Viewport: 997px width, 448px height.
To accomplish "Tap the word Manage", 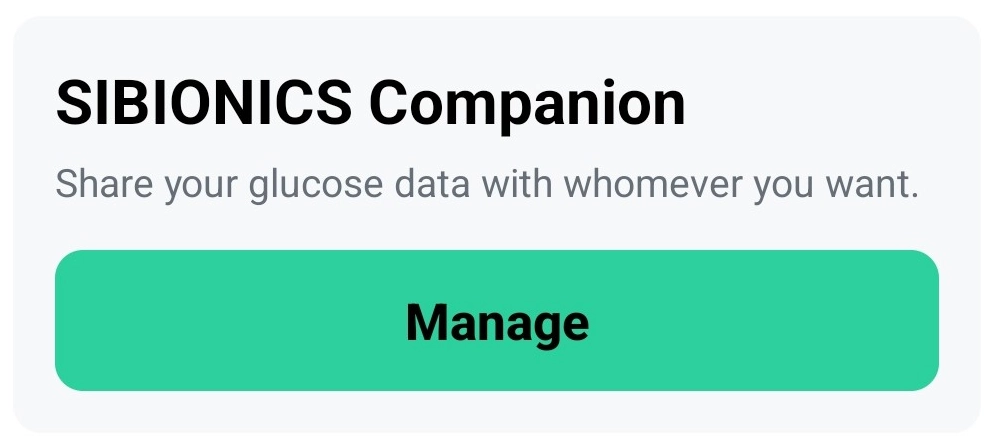I will (x=497, y=322).
